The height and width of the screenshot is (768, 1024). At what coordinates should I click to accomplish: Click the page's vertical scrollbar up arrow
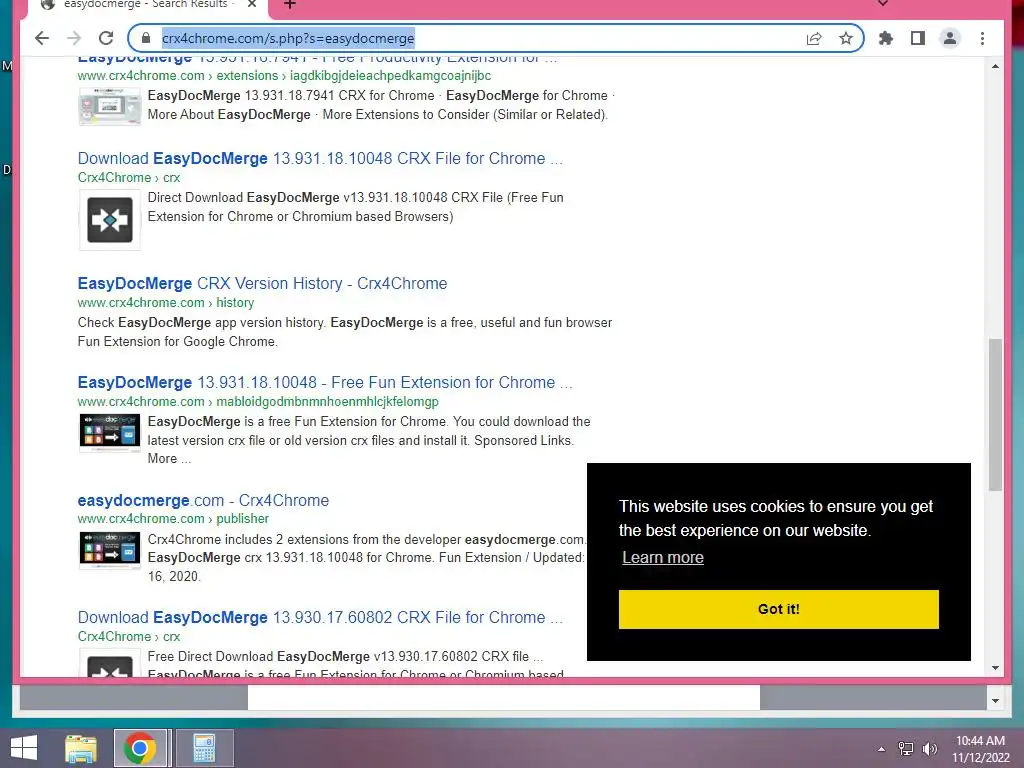[x=995, y=67]
